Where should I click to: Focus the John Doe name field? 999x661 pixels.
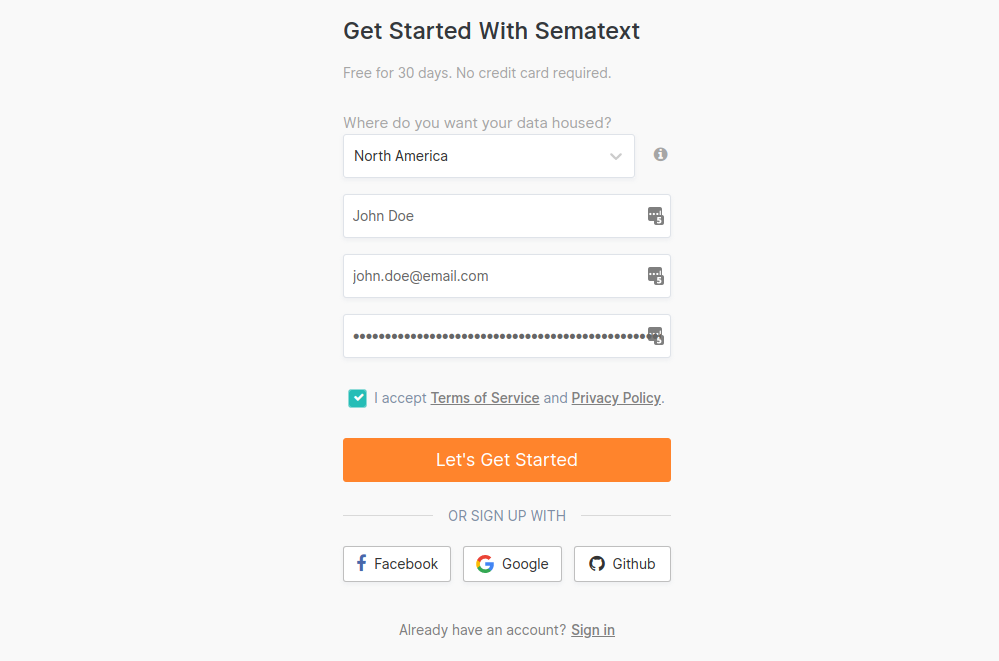coord(507,216)
